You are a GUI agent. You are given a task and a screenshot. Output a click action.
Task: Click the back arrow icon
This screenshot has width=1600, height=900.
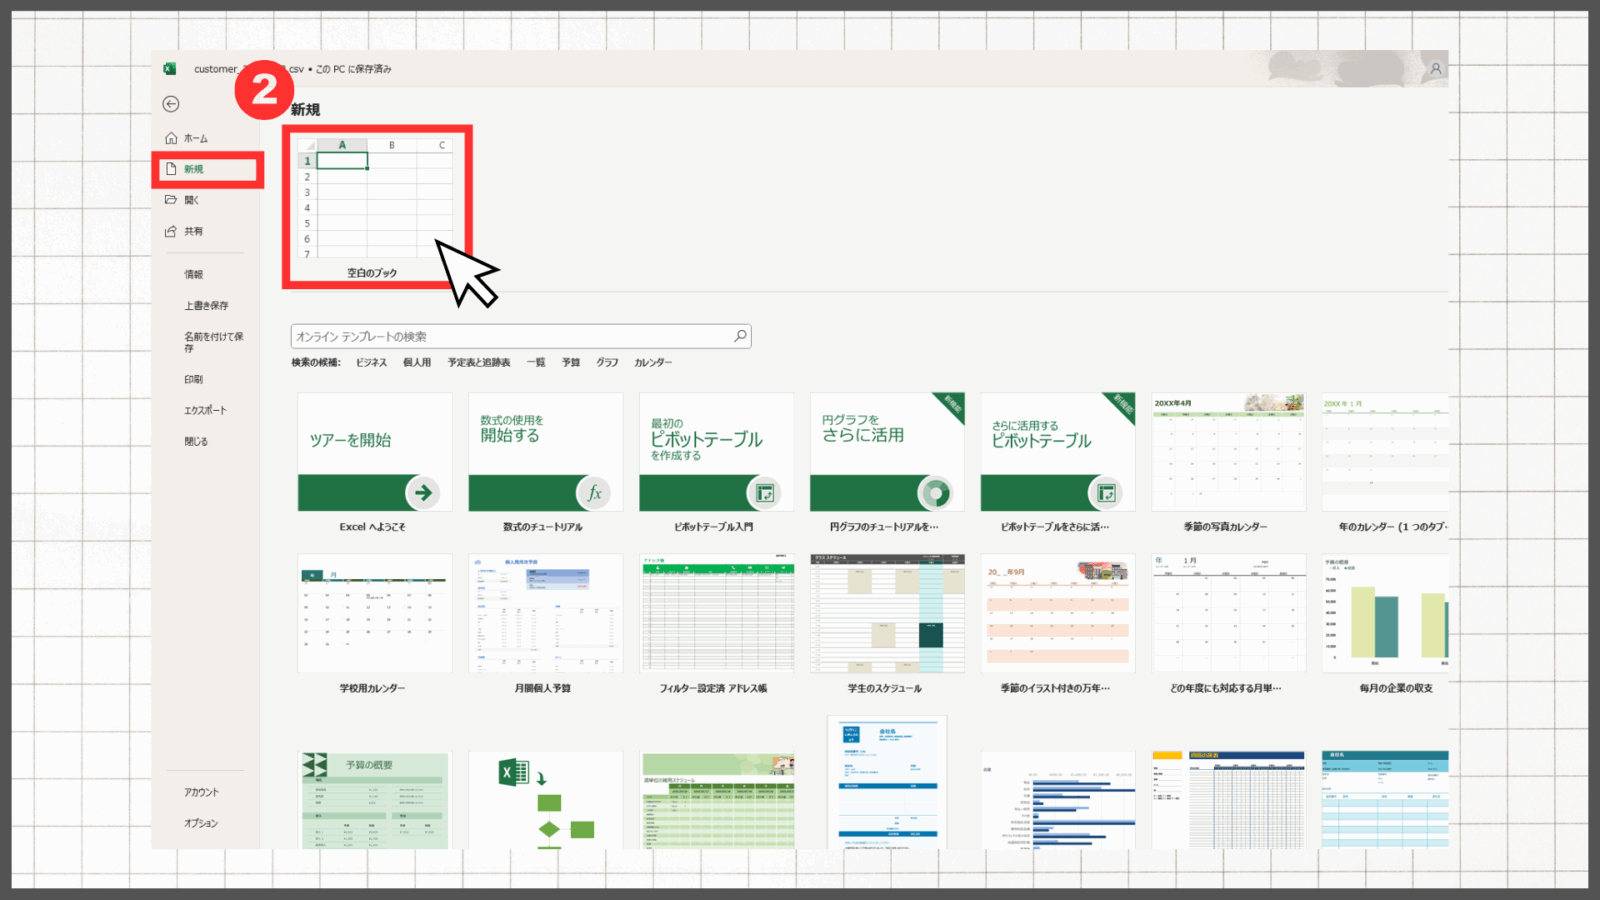click(171, 104)
